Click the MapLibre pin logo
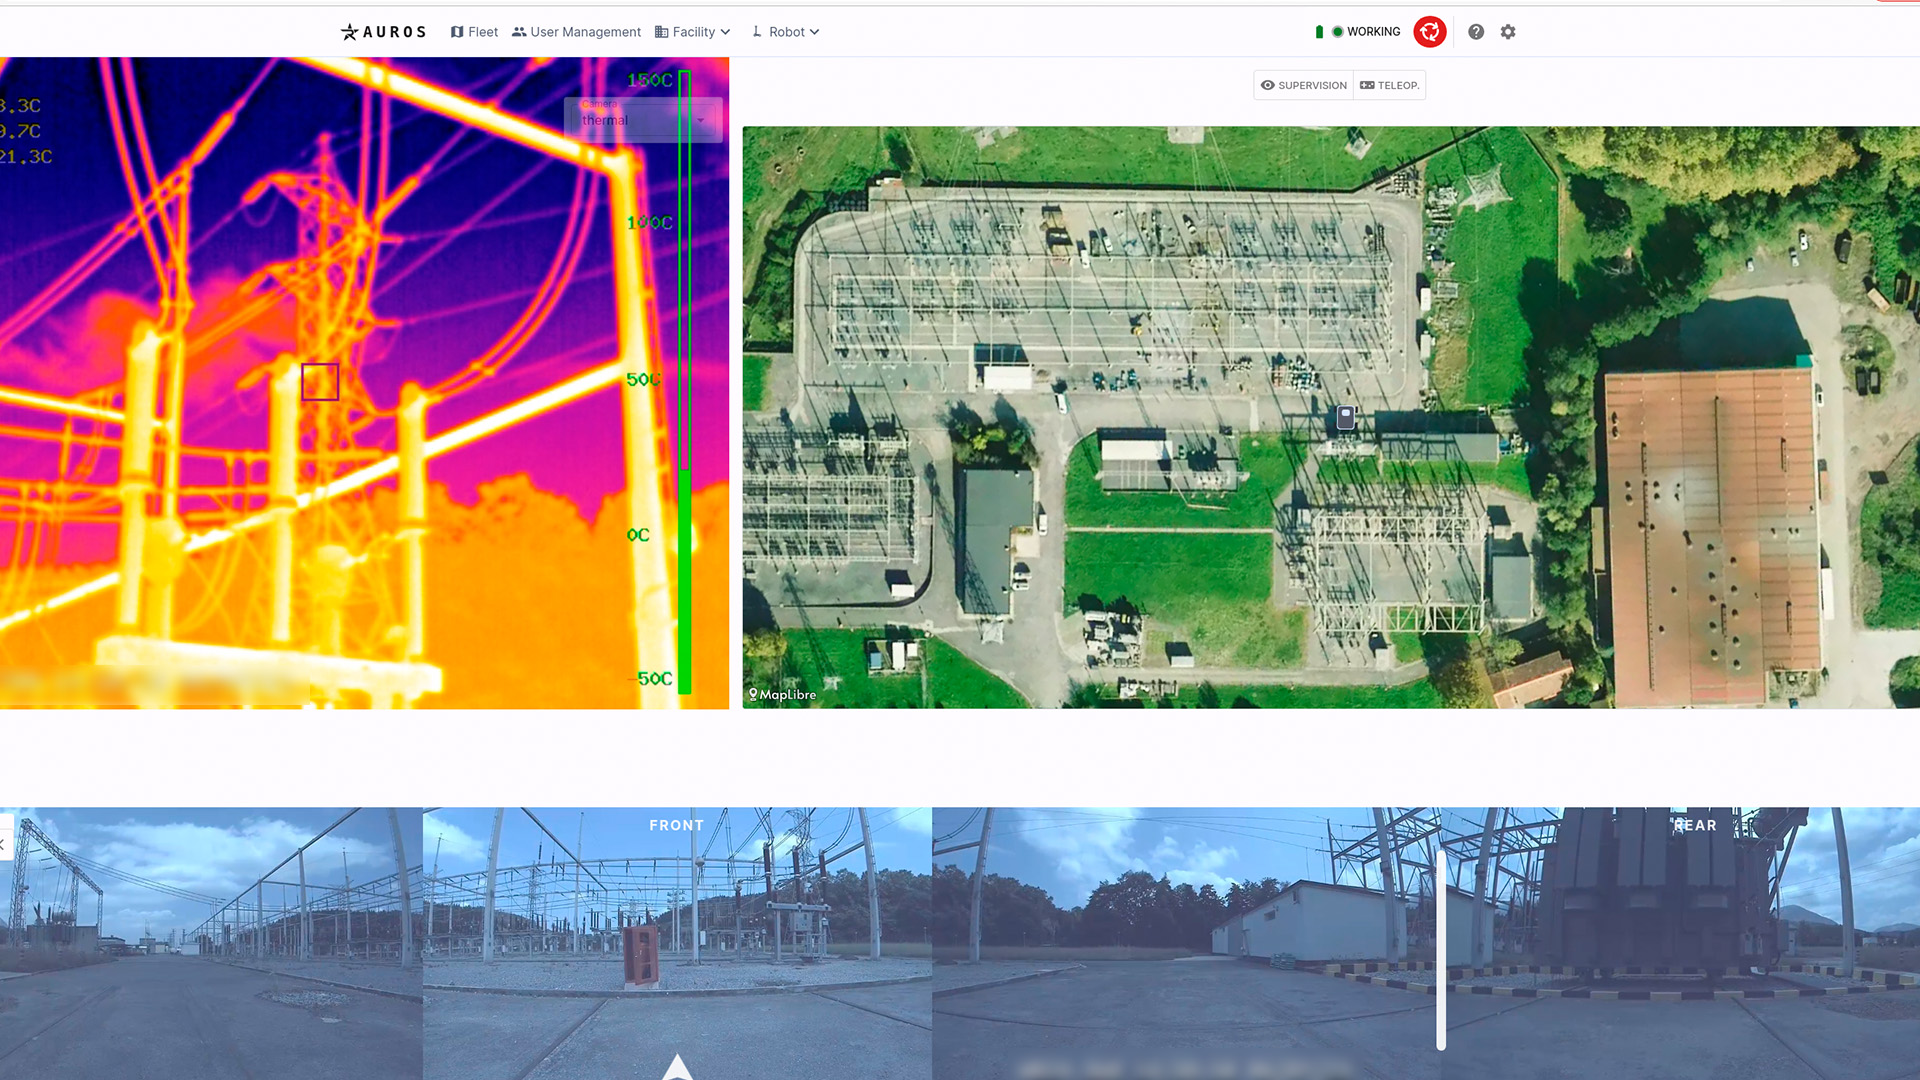Screen dimensions: 1920x1080 point(753,694)
